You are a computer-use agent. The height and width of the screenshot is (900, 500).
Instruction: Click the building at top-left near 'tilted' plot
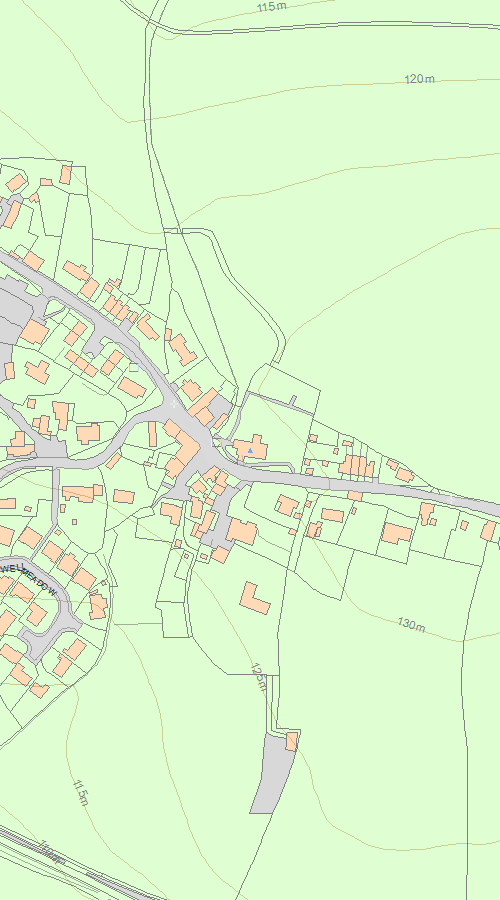pos(65,175)
